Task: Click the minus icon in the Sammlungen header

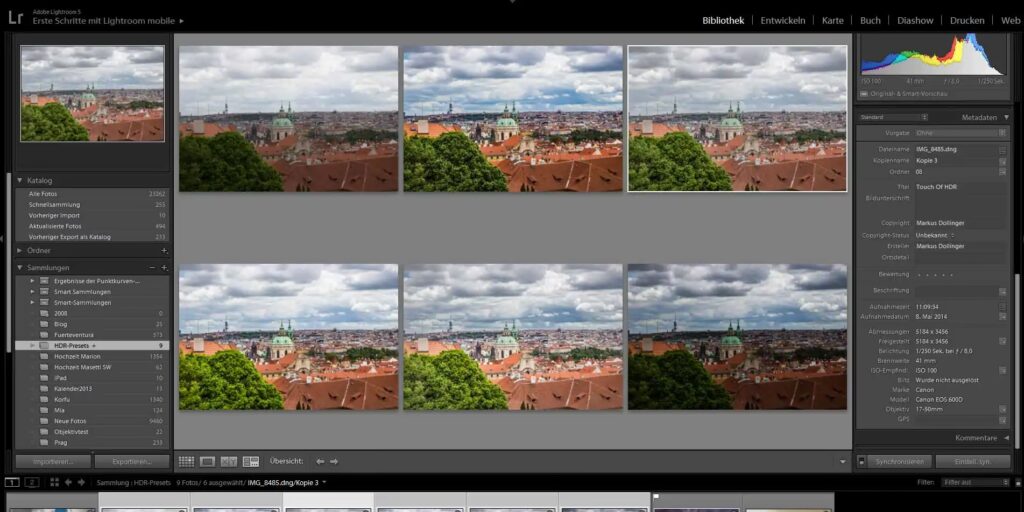Action: pos(152,268)
